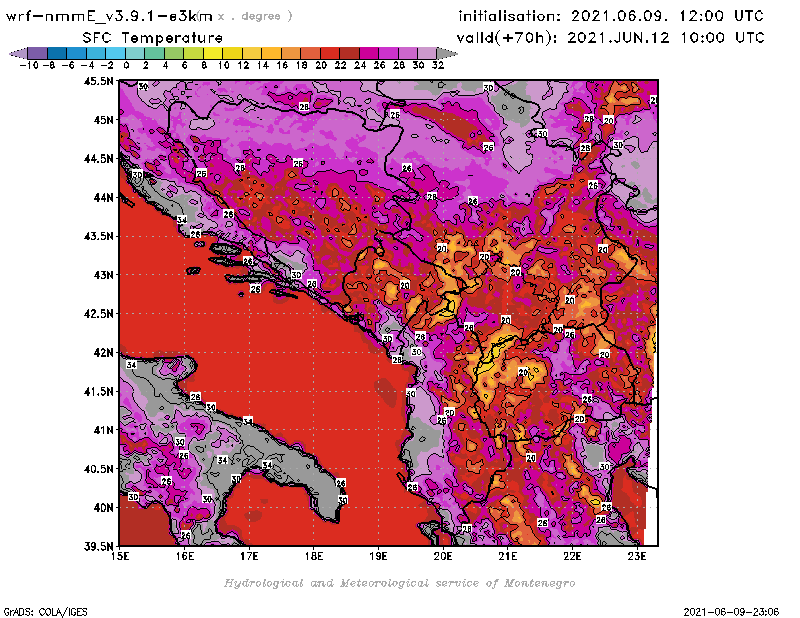
Task: Click the '23E' longitude label
Action: [637, 556]
